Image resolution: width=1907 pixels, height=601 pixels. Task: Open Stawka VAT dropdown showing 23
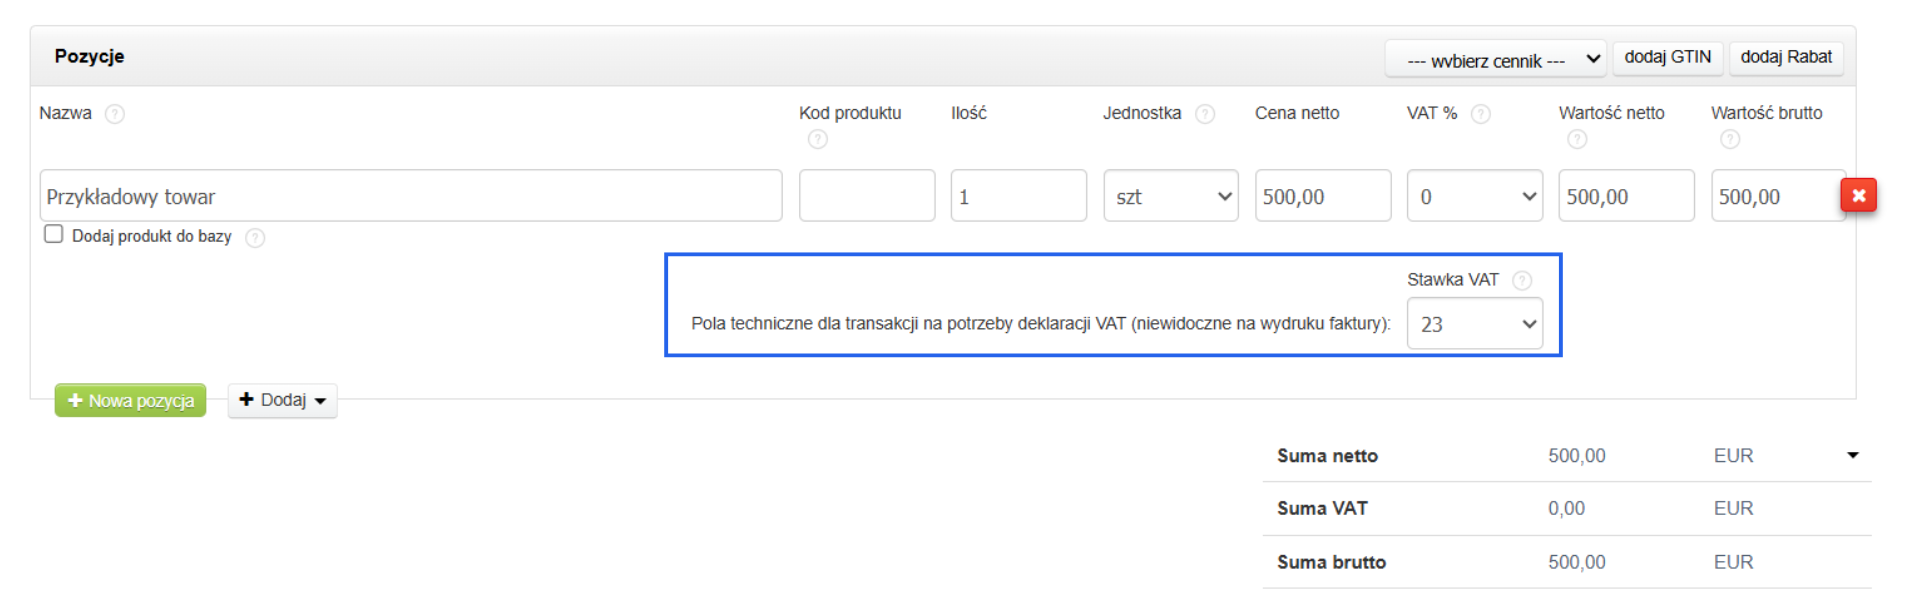point(1474,324)
